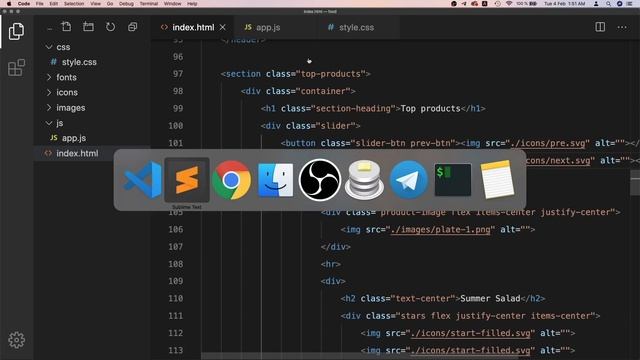Click the Wi-Fi icon in menu bar
This screenshot has width=640, height=360.
(509, 4)
